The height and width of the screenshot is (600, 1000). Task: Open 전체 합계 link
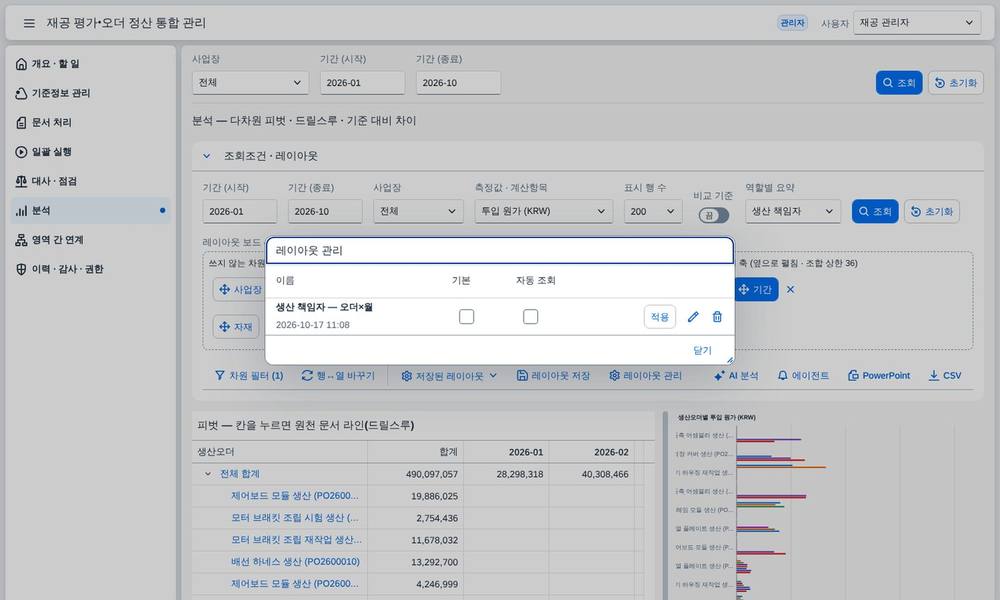point(240,474)
